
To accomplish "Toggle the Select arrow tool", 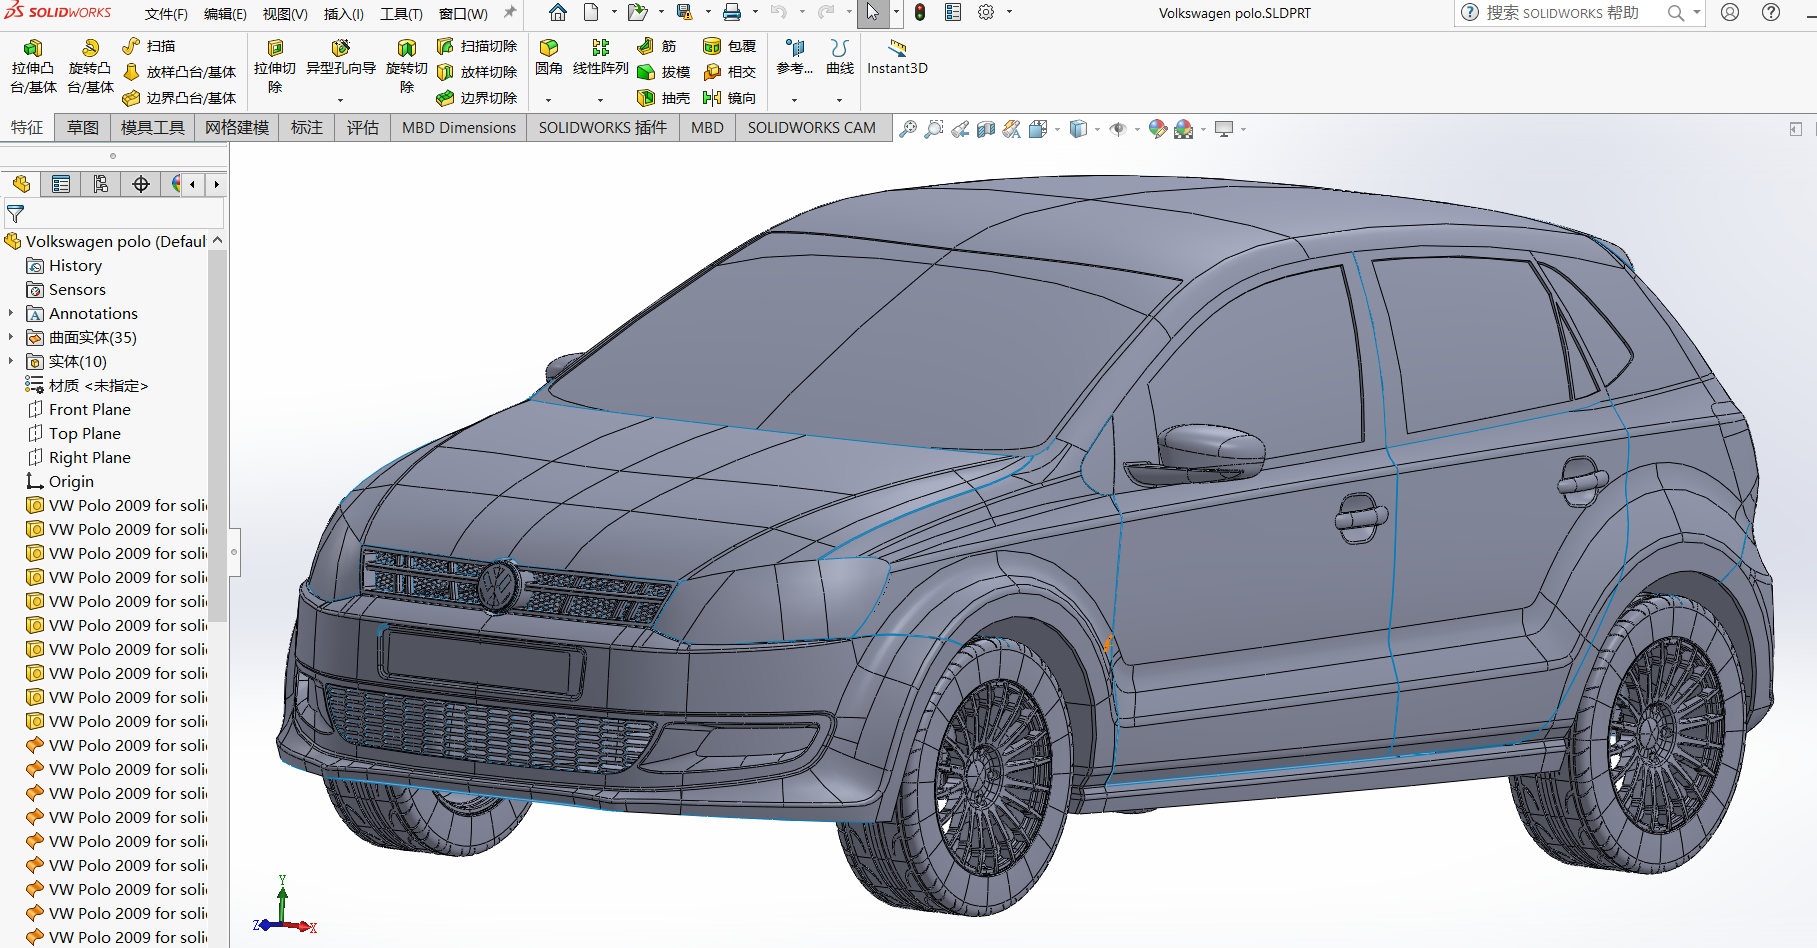I will pos(873,13).
